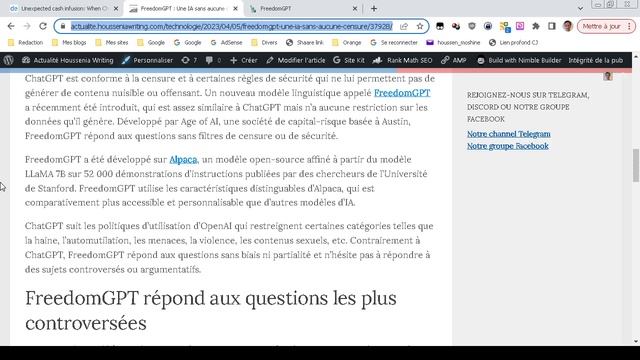
Task: Click the user avatar below admin bar
Action: click(608, 76)
